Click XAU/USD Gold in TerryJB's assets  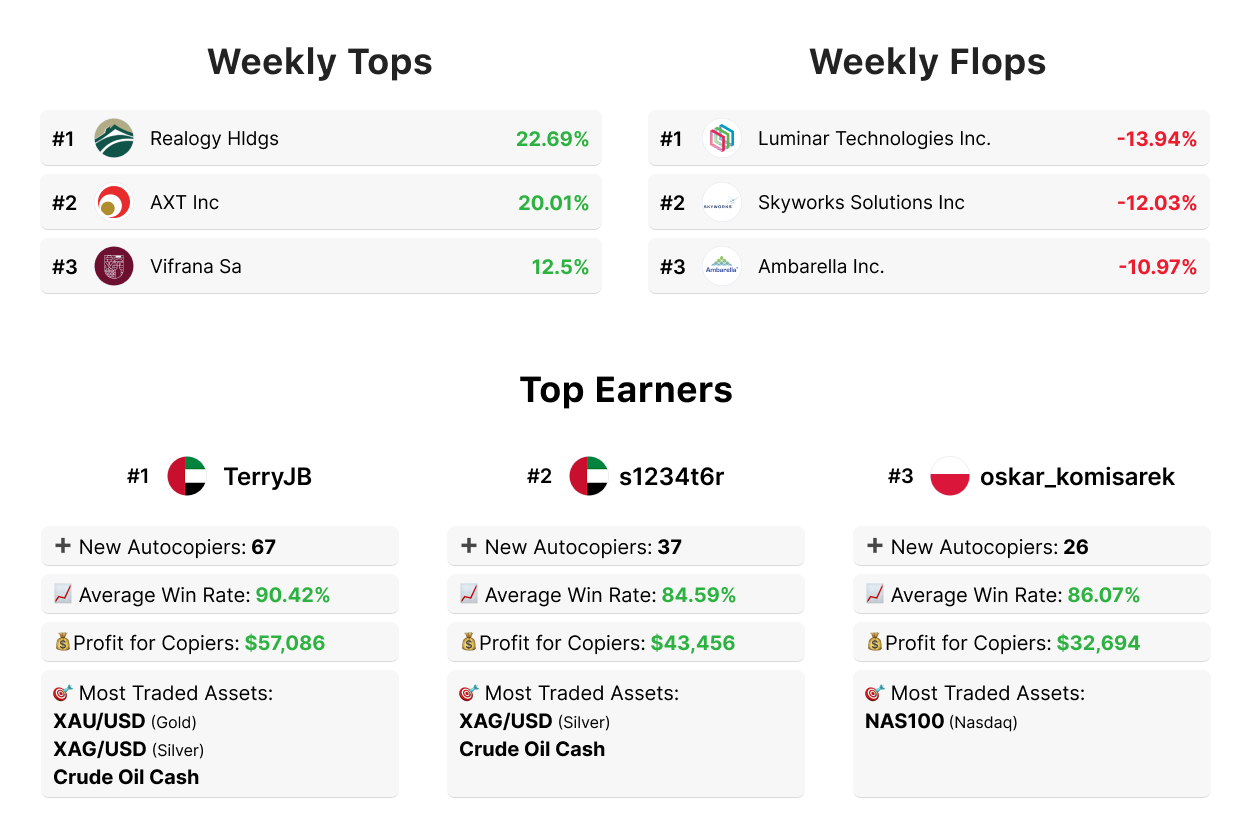pyautogui.click(x=125, y=721)
